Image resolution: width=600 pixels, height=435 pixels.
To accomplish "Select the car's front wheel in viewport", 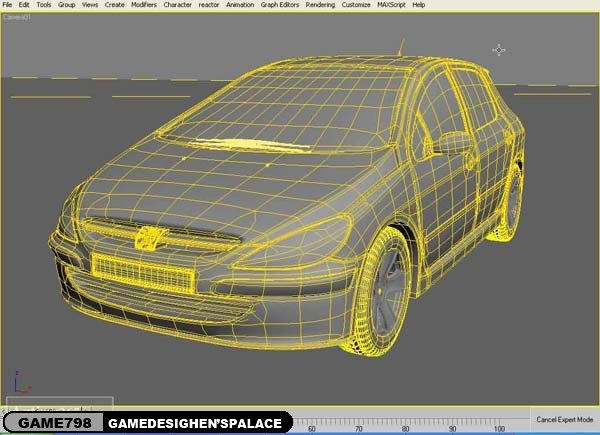I will click(x=379, y=293).
